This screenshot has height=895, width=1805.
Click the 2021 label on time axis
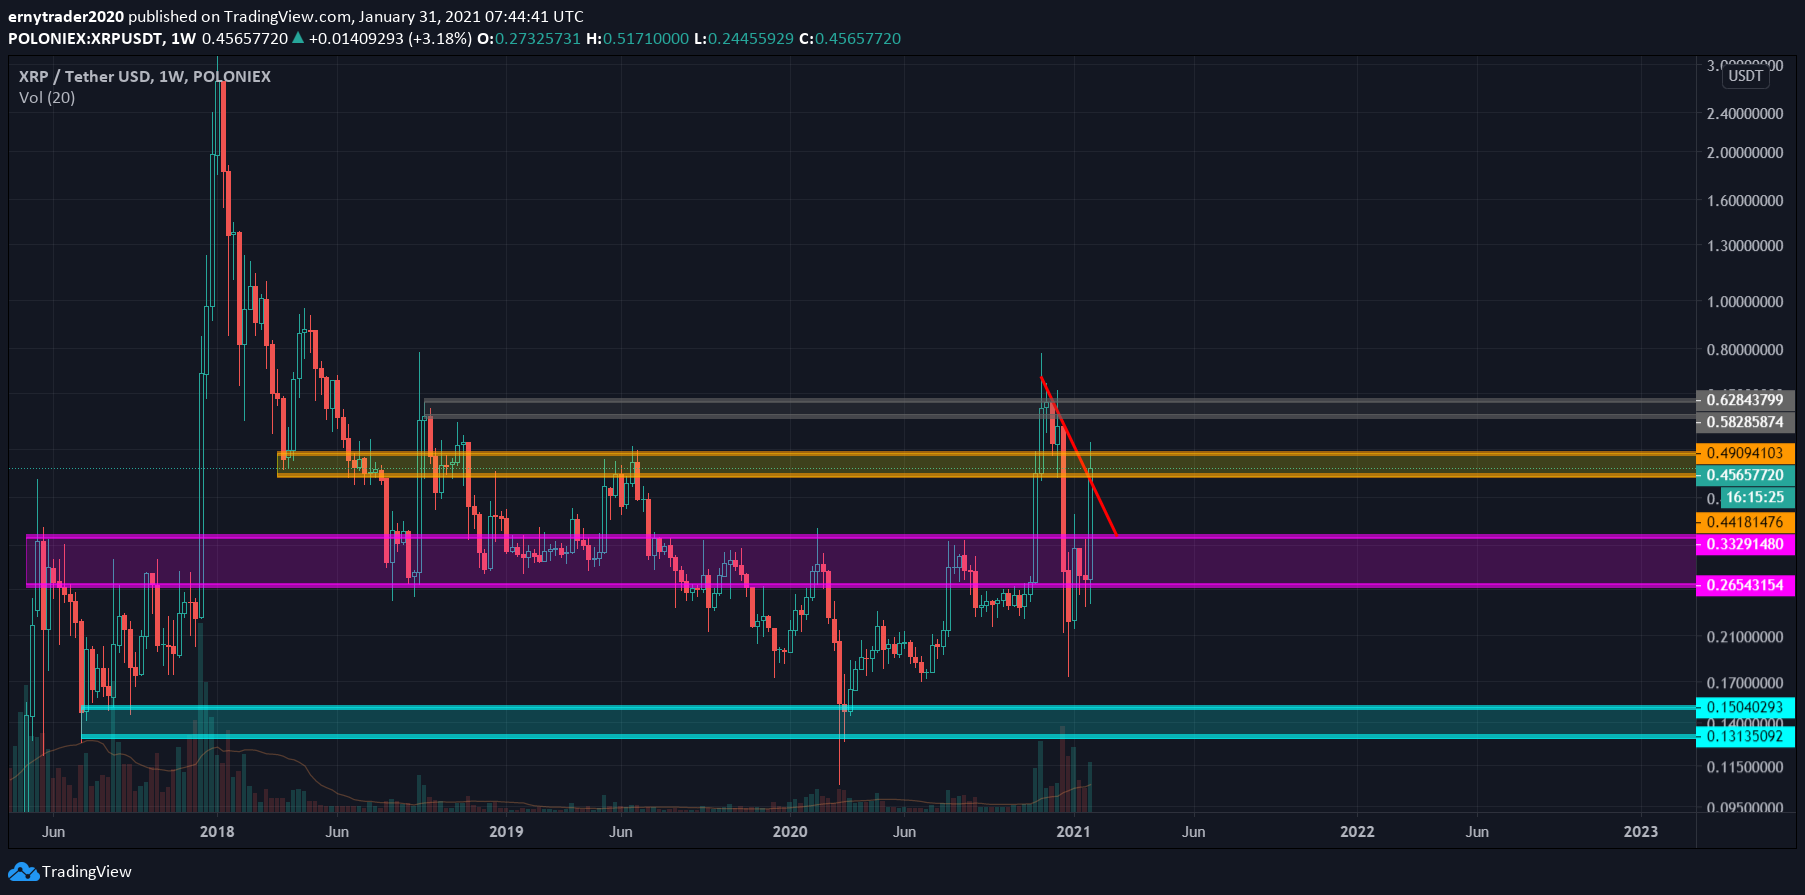point(1073,832)
